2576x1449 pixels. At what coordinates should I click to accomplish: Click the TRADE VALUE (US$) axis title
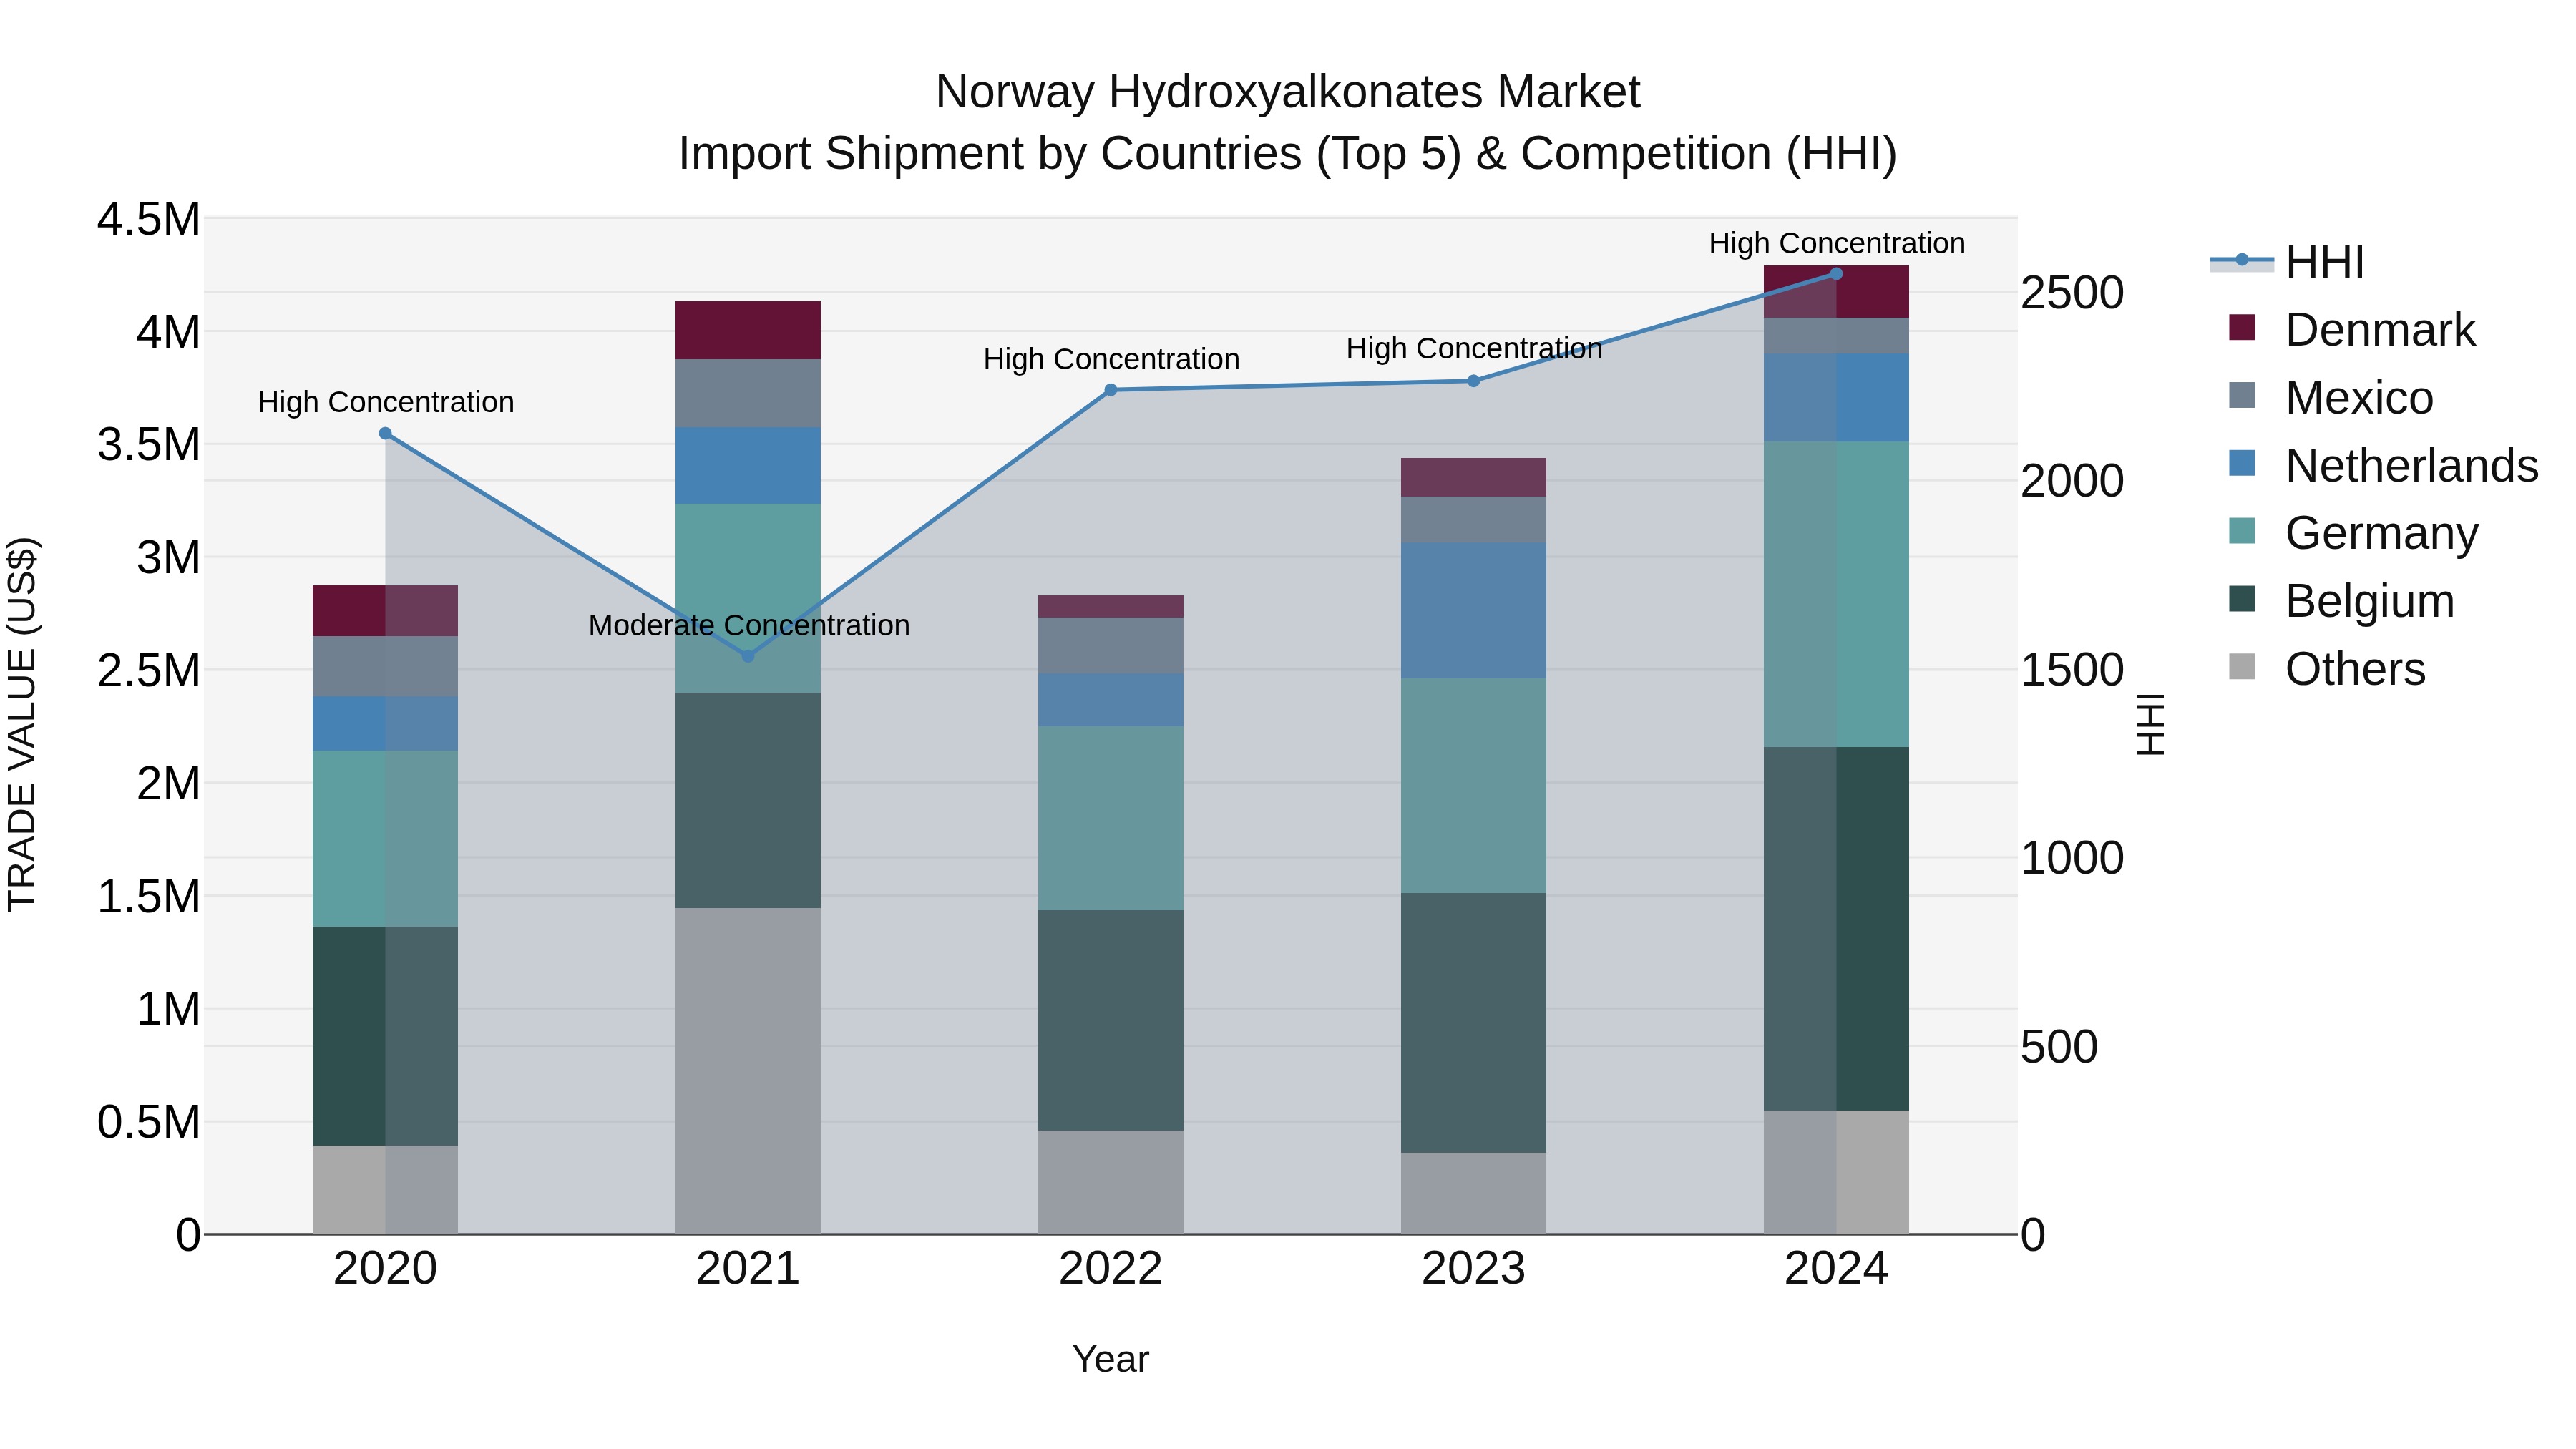[22, 725]
